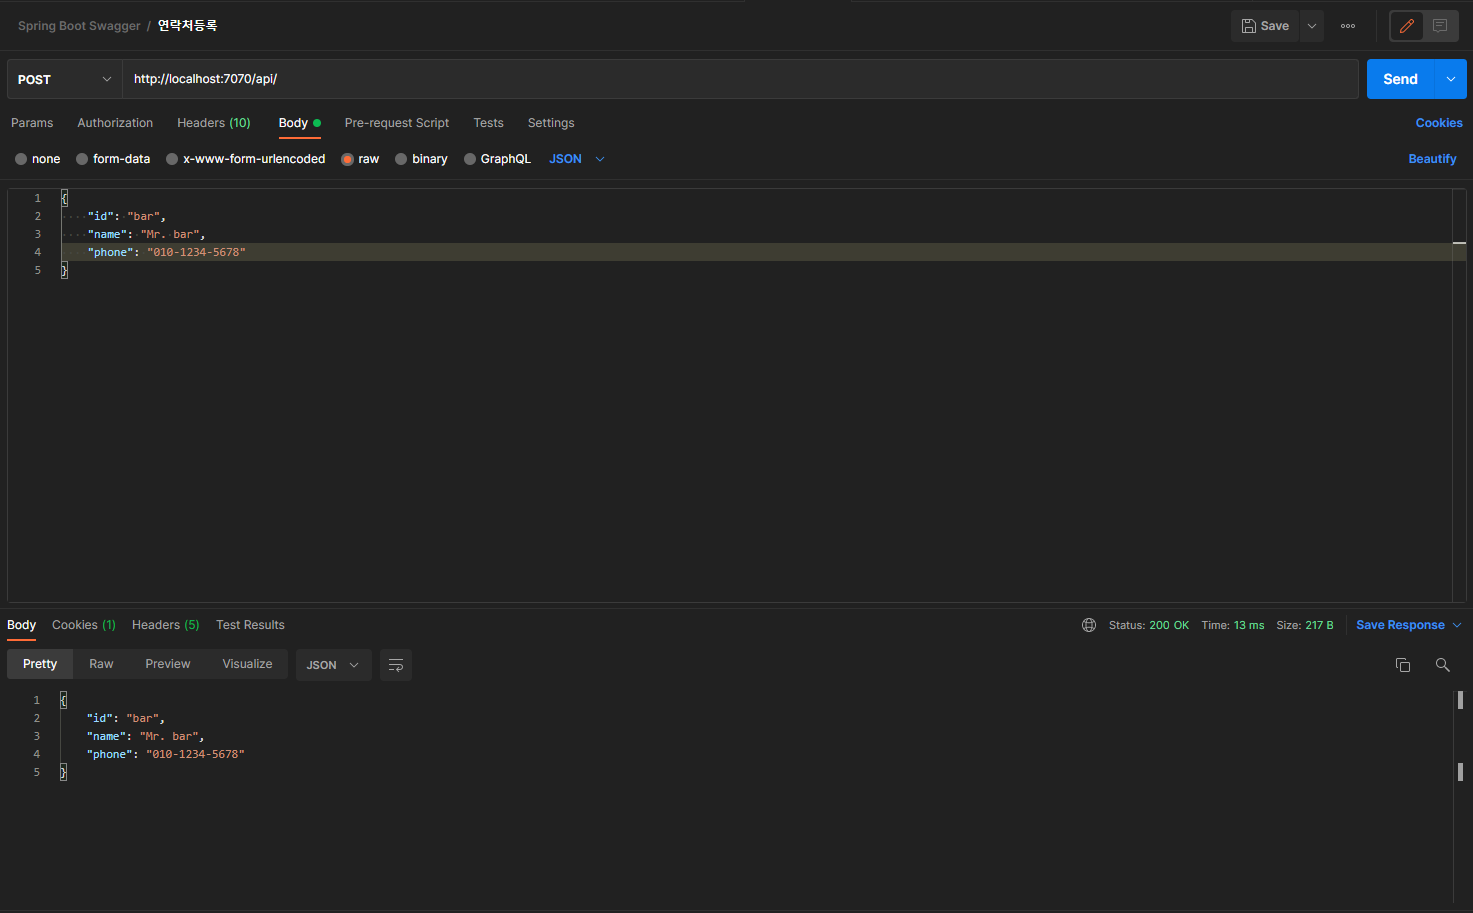Beautify the request body
This screenshot has width=1473, height=913.
pos(1432,159)
